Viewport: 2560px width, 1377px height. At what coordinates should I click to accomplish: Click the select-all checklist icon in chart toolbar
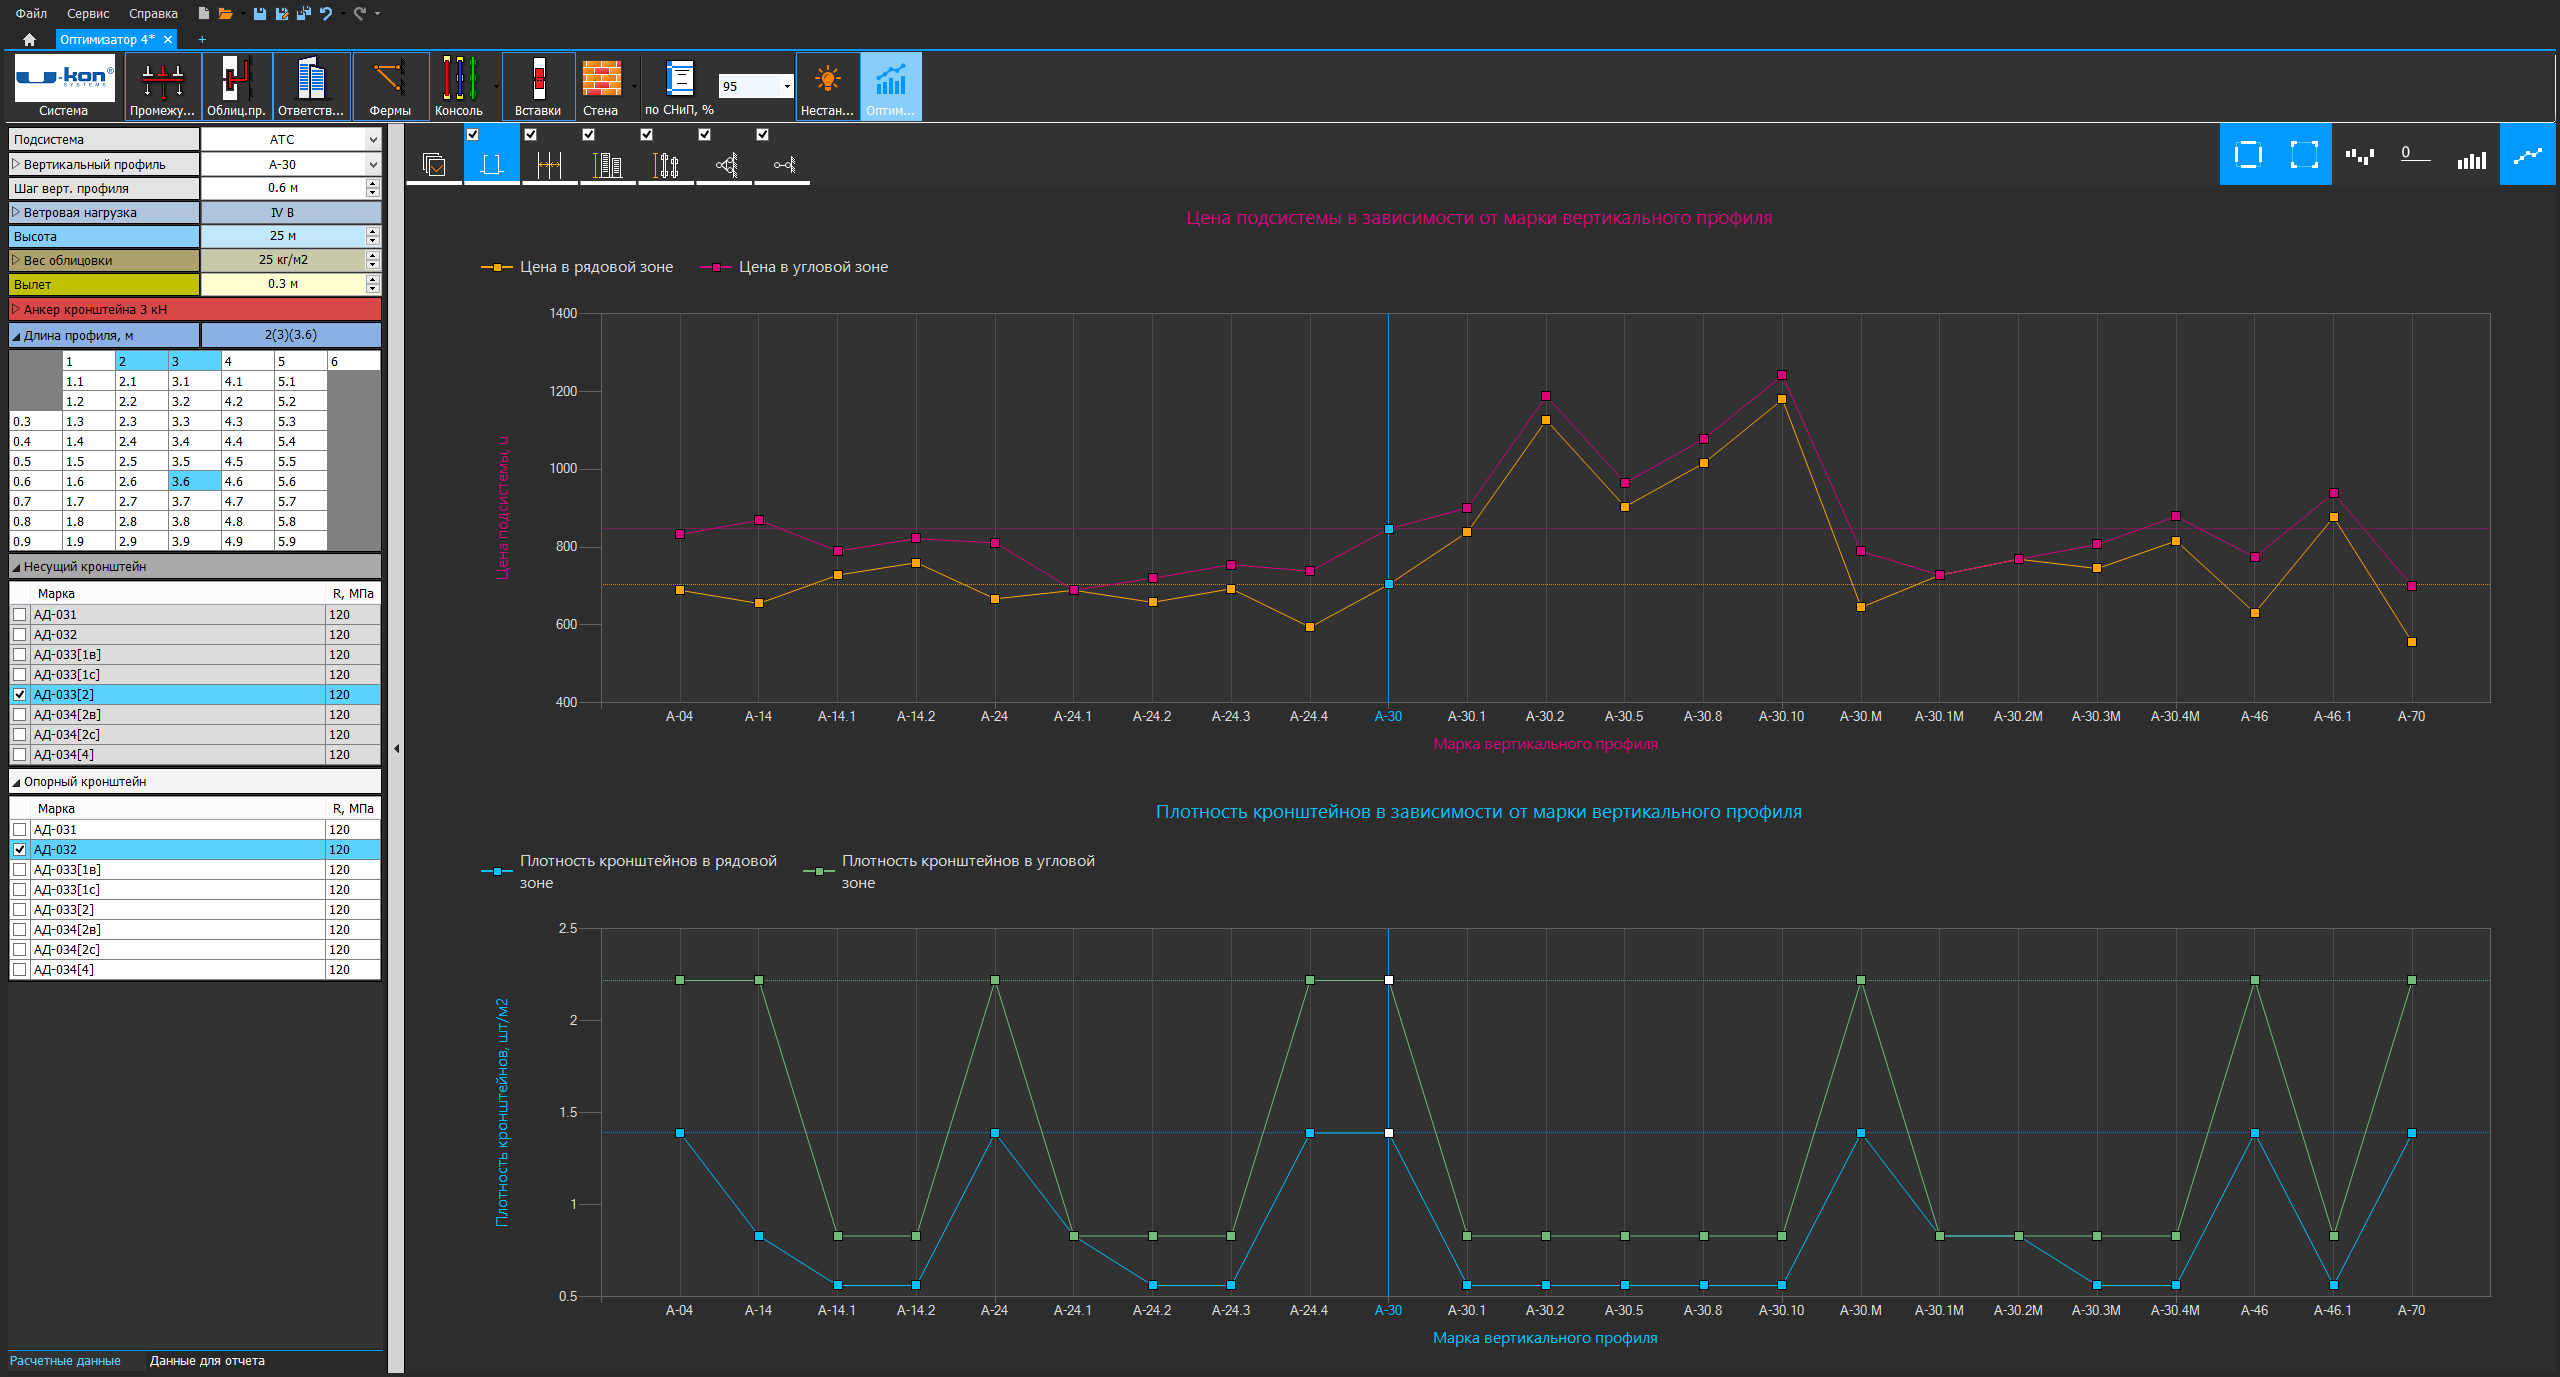(x=434, y=164)
